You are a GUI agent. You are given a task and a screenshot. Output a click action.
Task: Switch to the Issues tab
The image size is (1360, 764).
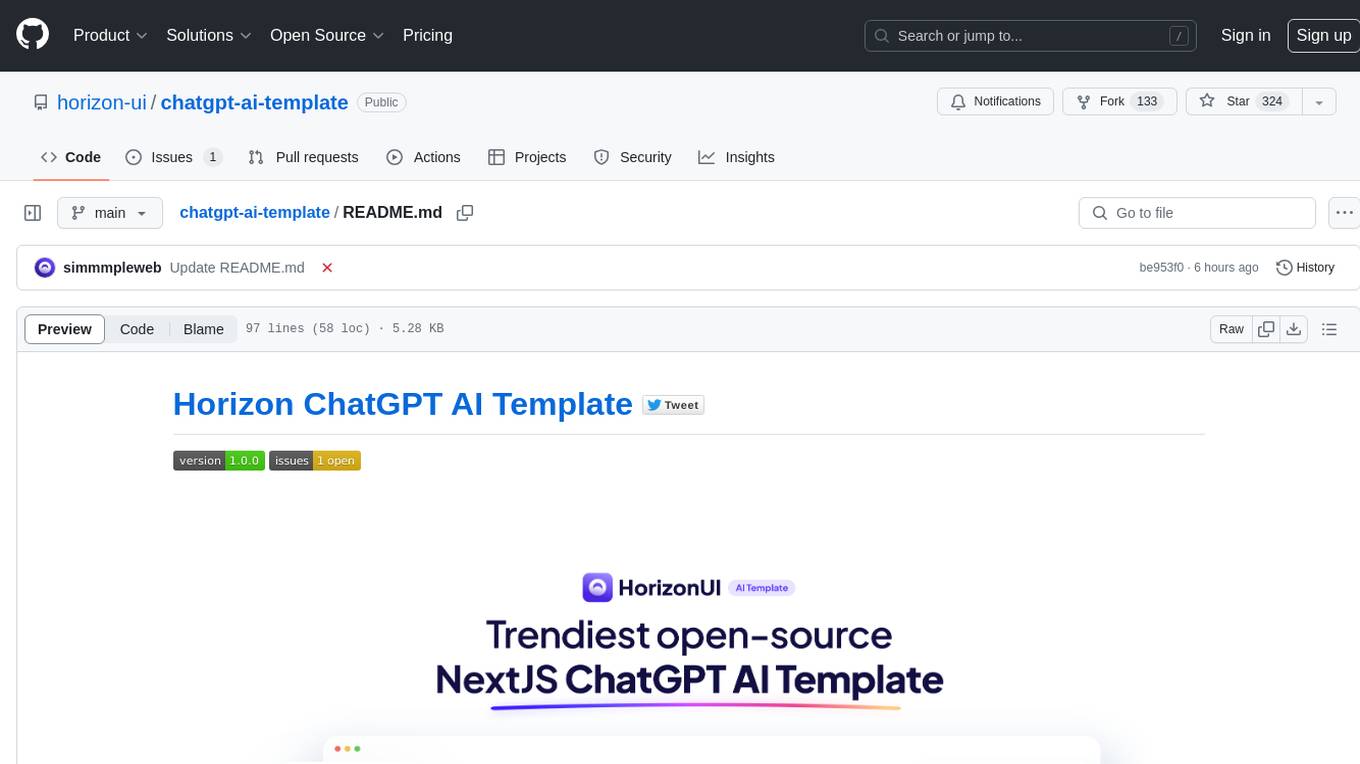(174, 157)
